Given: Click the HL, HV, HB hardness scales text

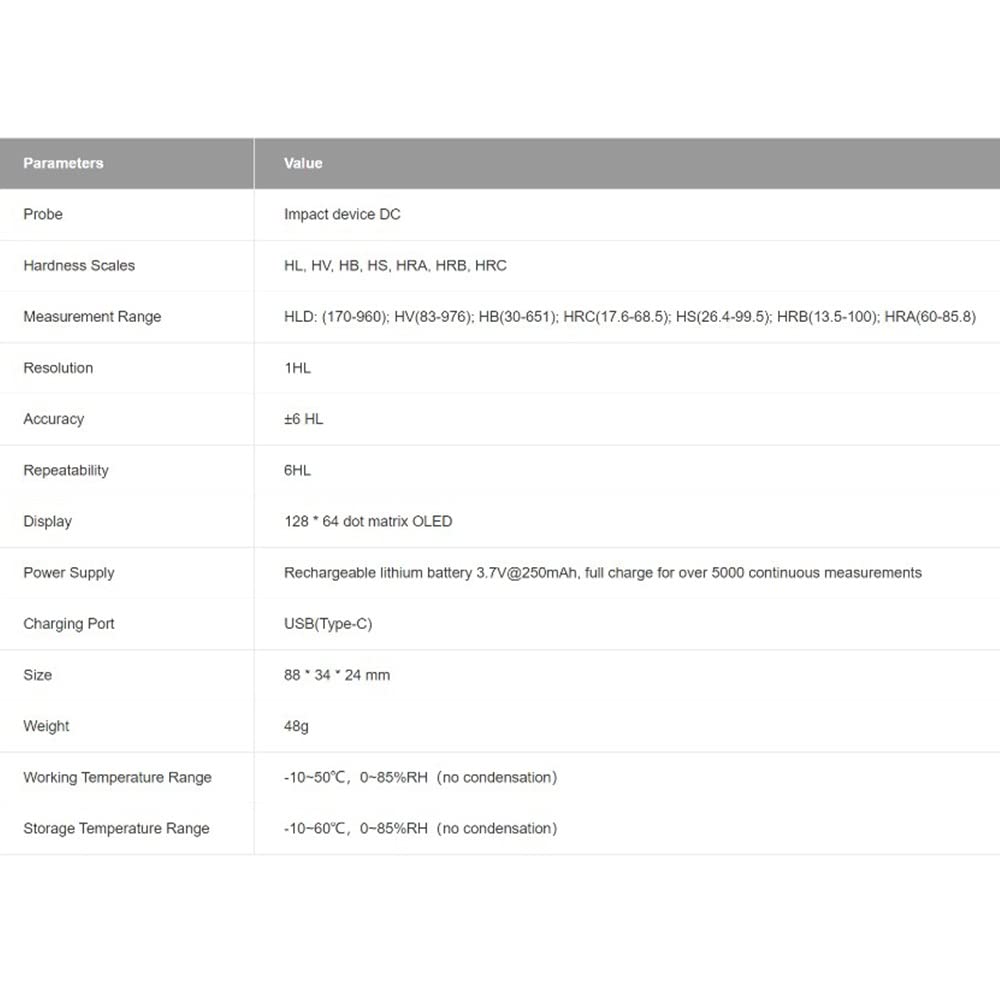Looking at the screenshot, I should (395, 265).
